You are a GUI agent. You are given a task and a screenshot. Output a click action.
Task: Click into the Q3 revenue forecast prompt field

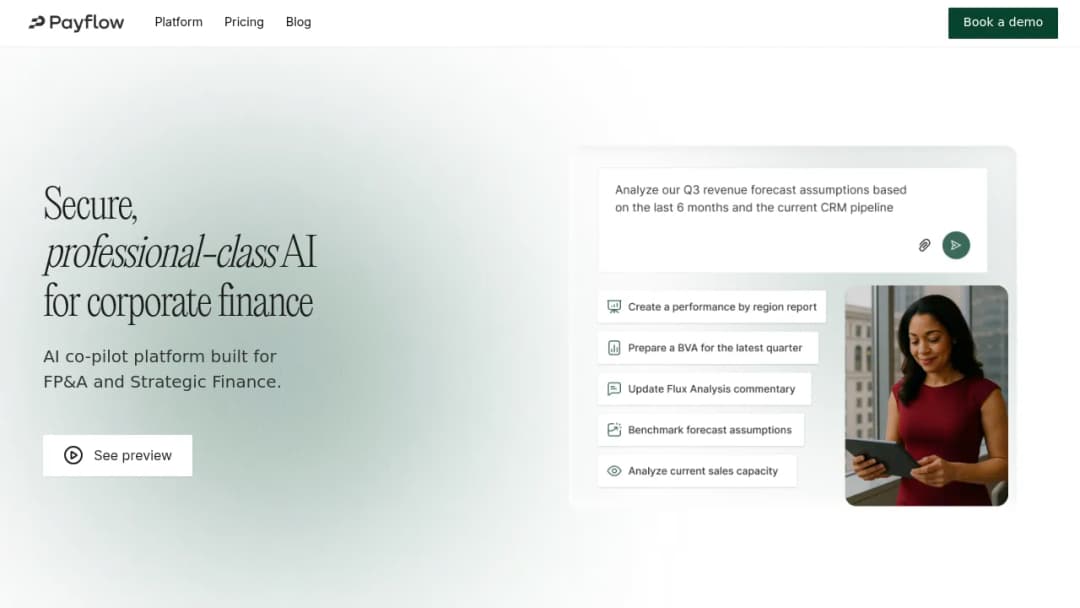pyautogui.click(x=792, y=220)
